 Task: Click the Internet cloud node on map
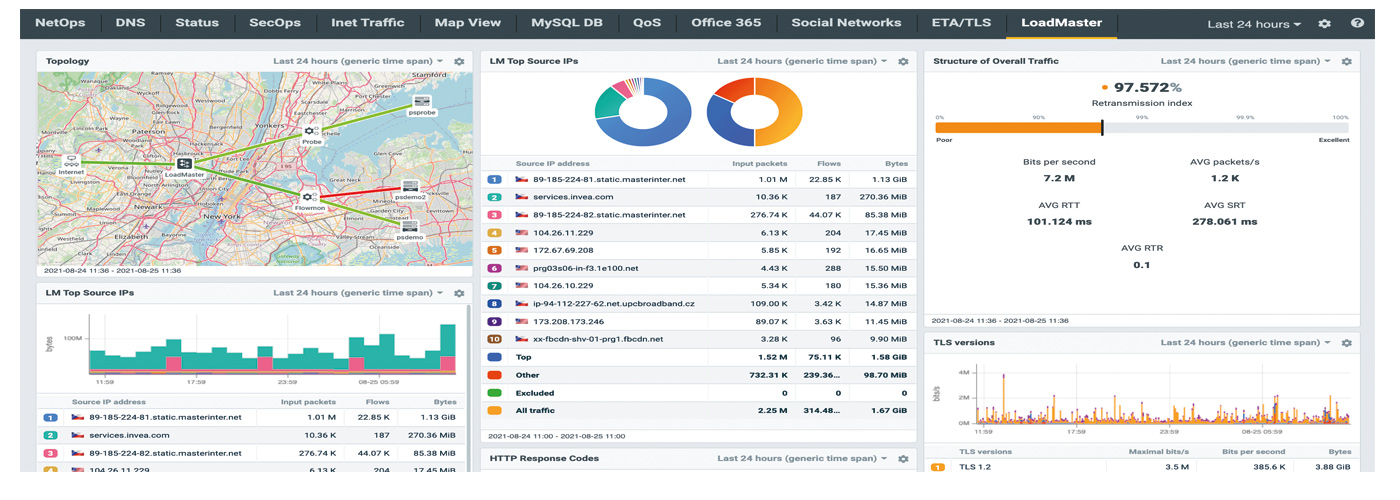click(x=71, y=160)
